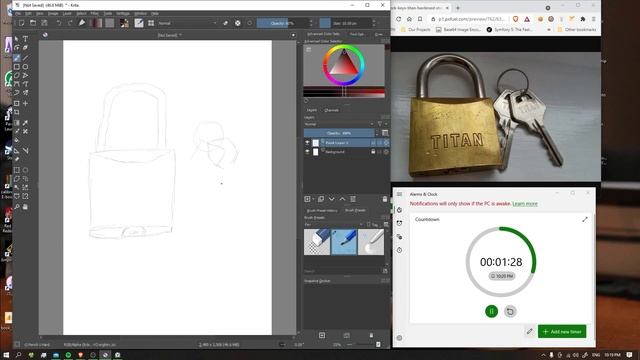Toggle the lock on Background layer
The image size is (640, 360).
point(373,151)
